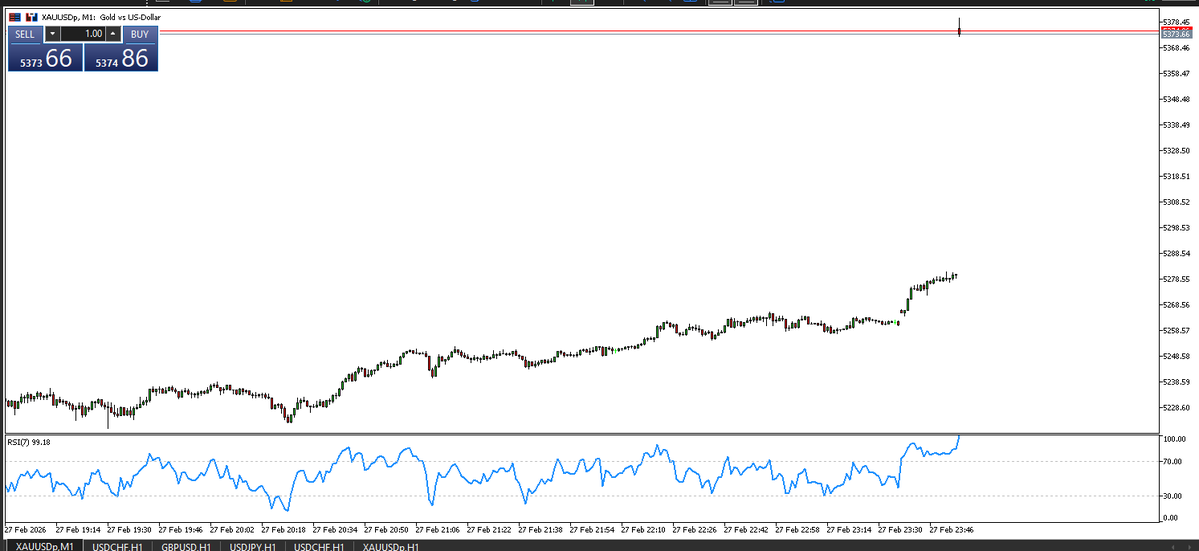The image size is (1199, 551).
Task: Click the 27 Feb 20:02 time label
Action: [232, 529]
